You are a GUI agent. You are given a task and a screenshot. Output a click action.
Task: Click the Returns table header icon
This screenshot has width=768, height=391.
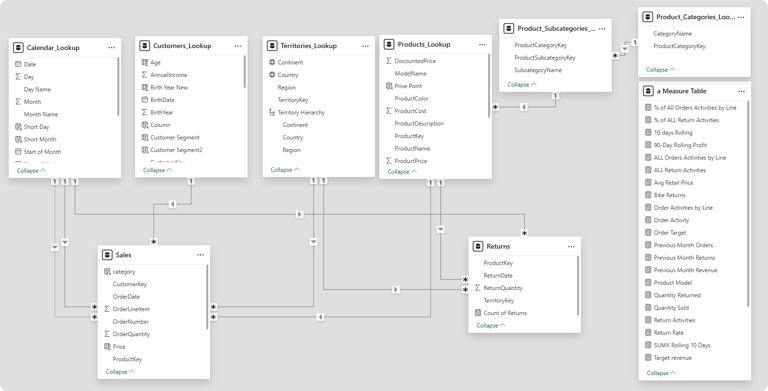pyautogui.click(x=478, y=246)
